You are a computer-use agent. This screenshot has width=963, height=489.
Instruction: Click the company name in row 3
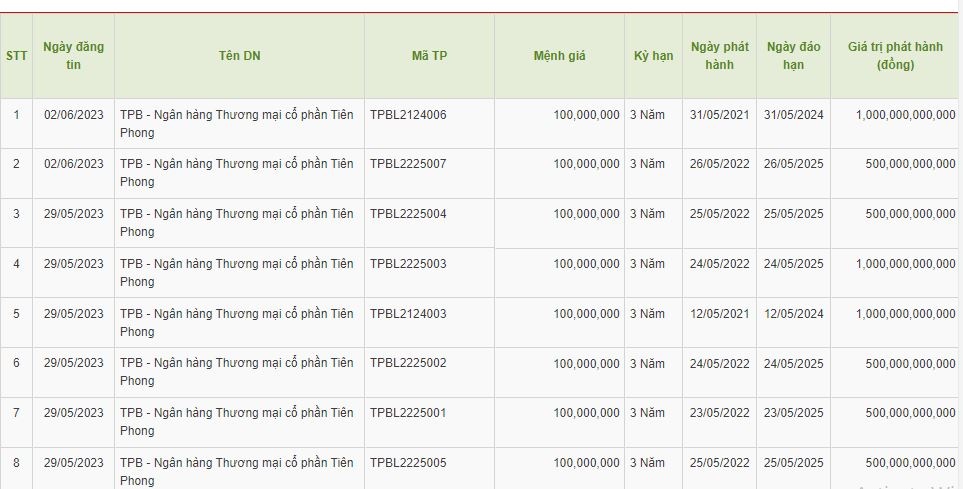click(x=237, y=222)
